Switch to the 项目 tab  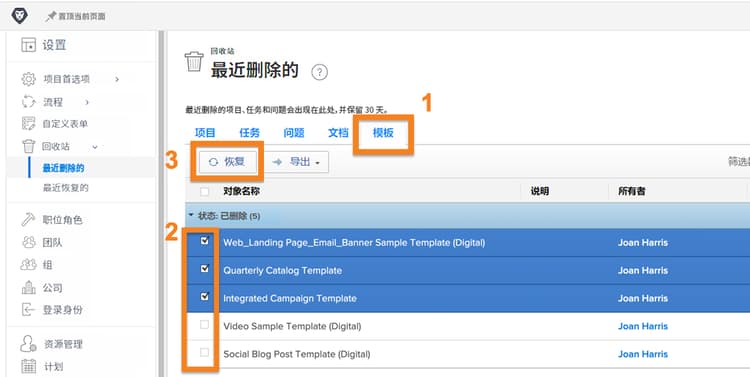coord(205,133)
